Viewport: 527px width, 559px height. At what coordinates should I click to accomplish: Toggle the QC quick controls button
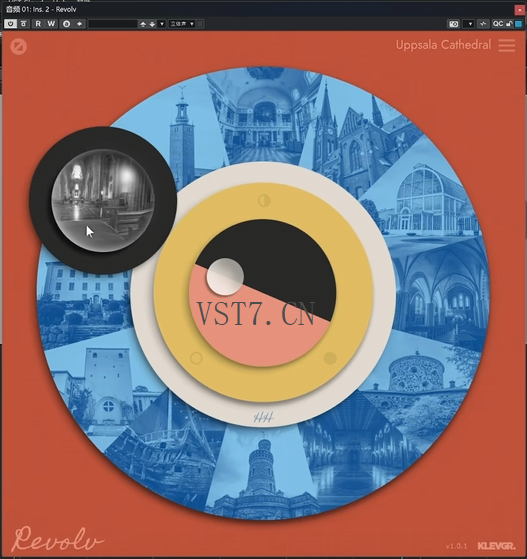tap(497, 24)
